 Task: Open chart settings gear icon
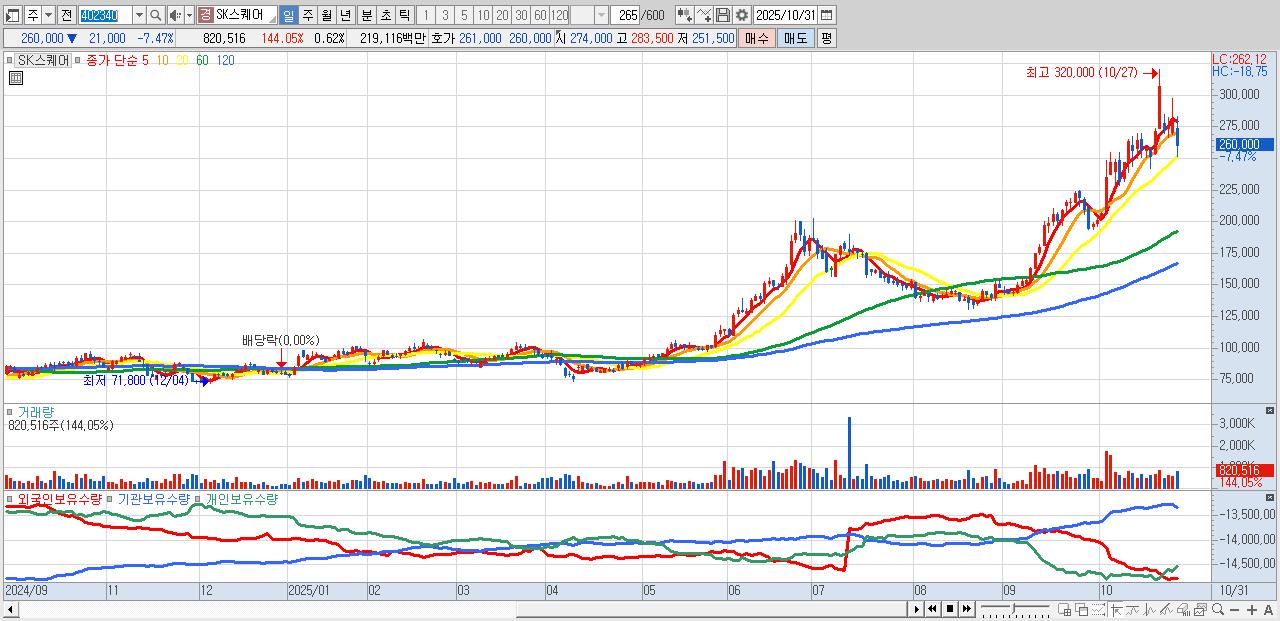pyautogui.click(x=742, y=15)
